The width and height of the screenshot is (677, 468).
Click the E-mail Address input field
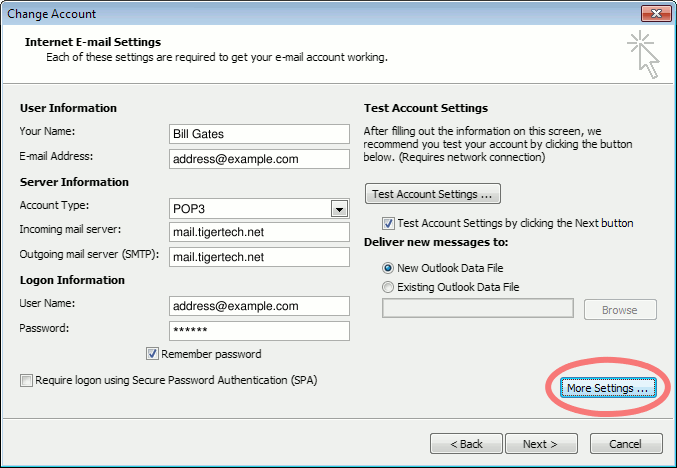(x=259, y=159)
